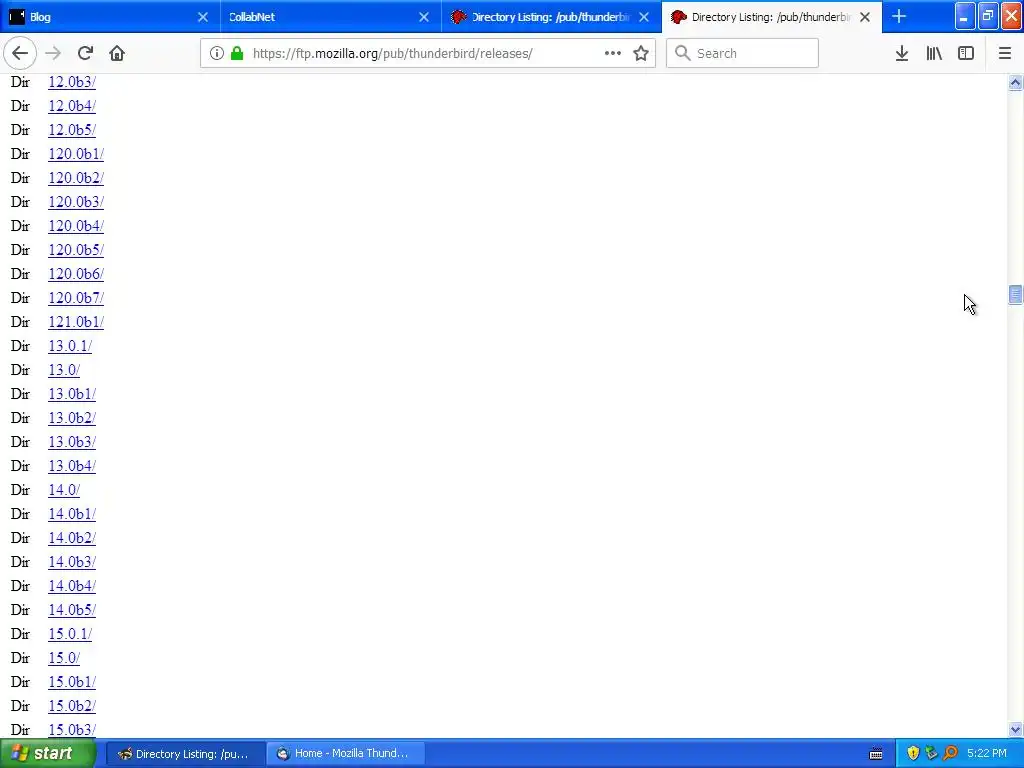Focus the Search box
1024x768 pixels.
point(743,54)
